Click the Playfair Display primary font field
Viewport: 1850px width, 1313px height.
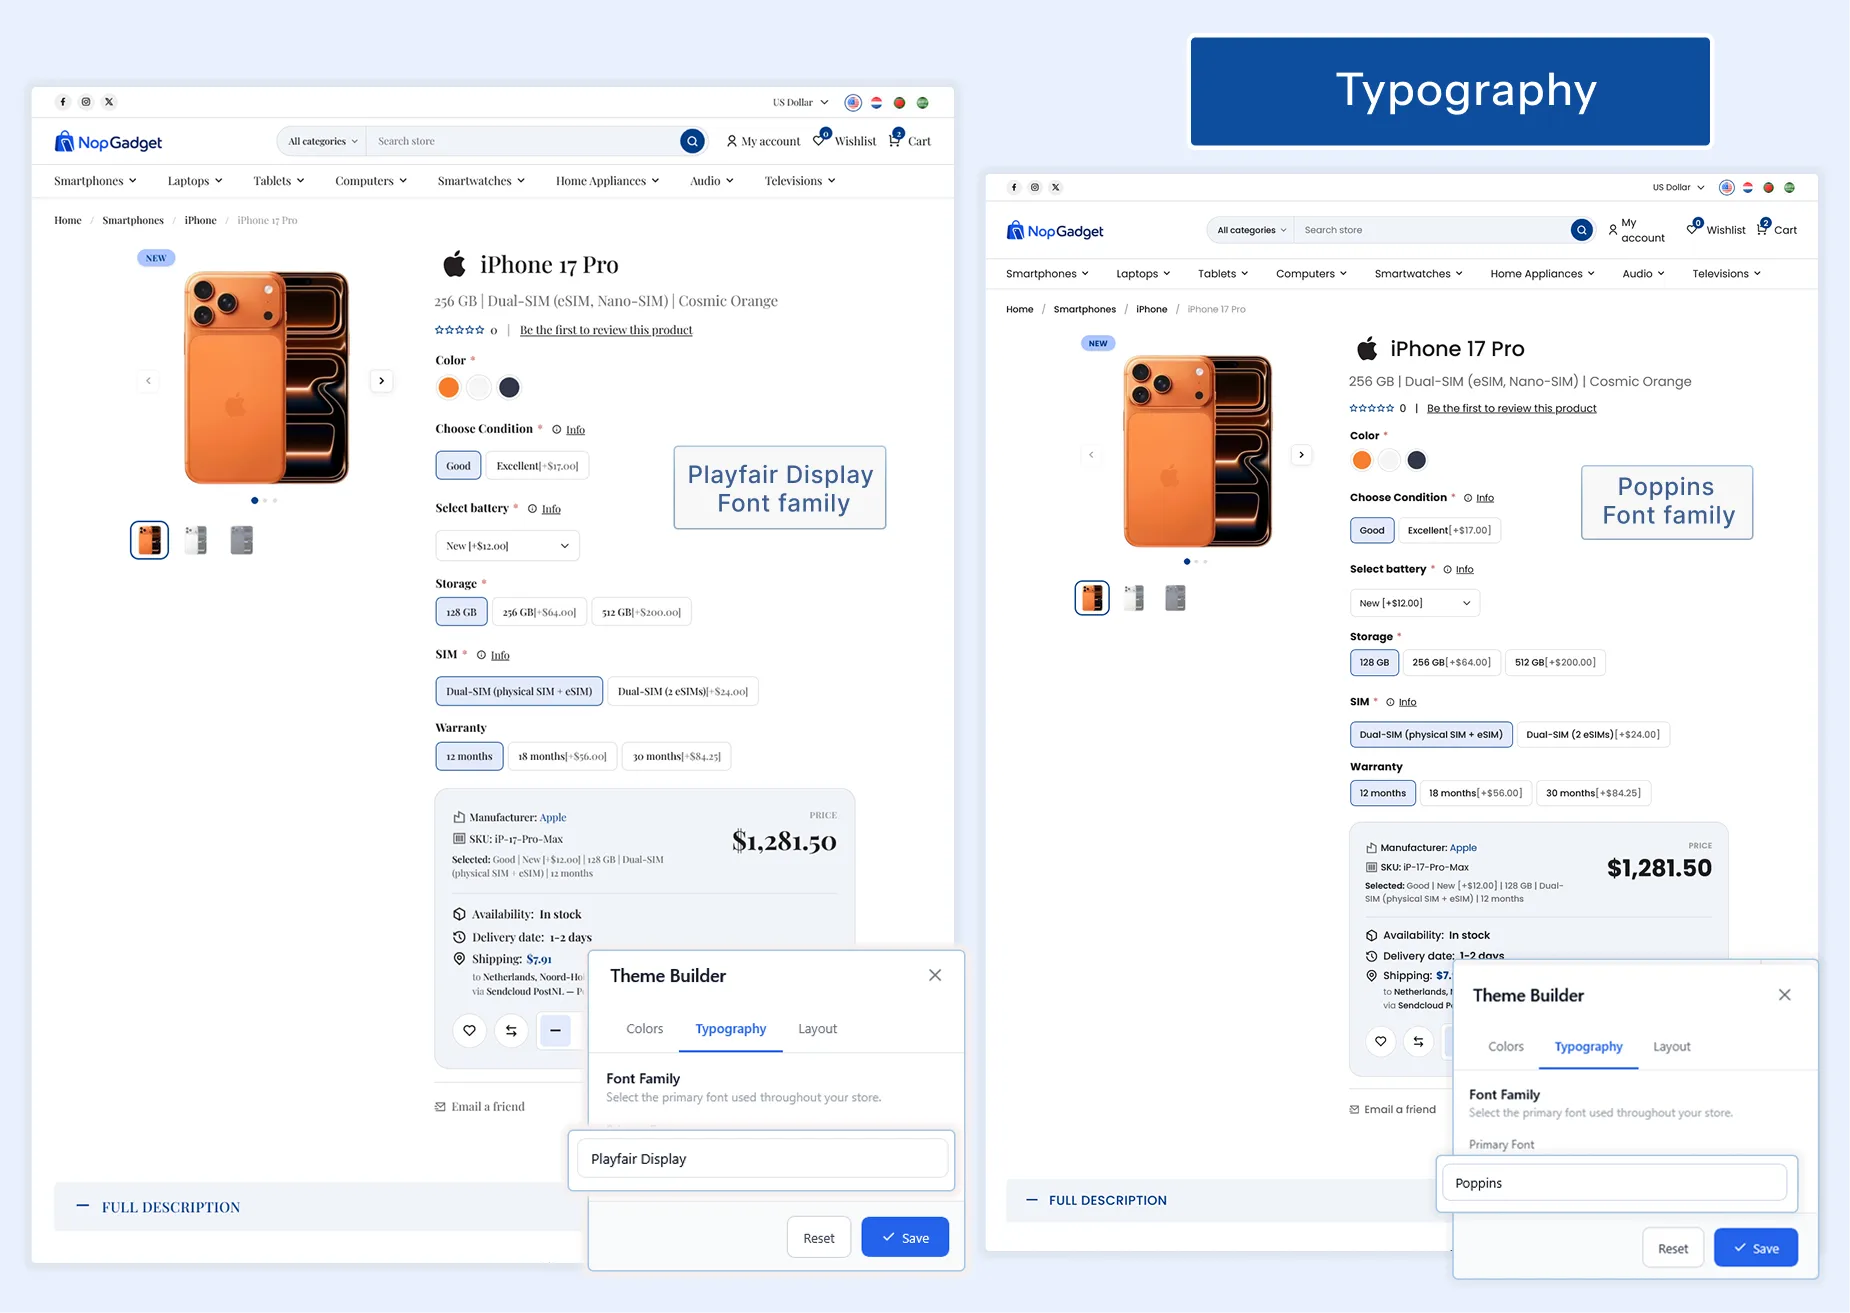point(762,1159)
